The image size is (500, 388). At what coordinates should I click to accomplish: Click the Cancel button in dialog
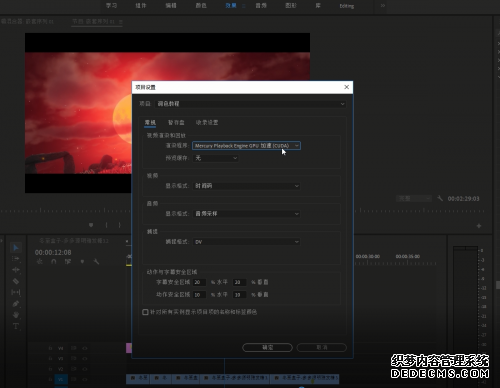322,347
